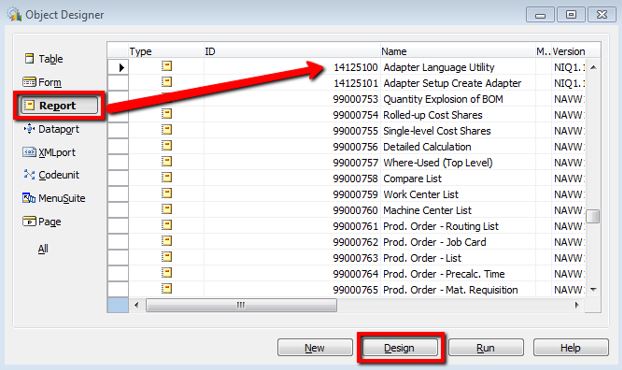Click the vertical scrollbar up arrow
This screenshot has height=370, width=622.
(593, 67)
